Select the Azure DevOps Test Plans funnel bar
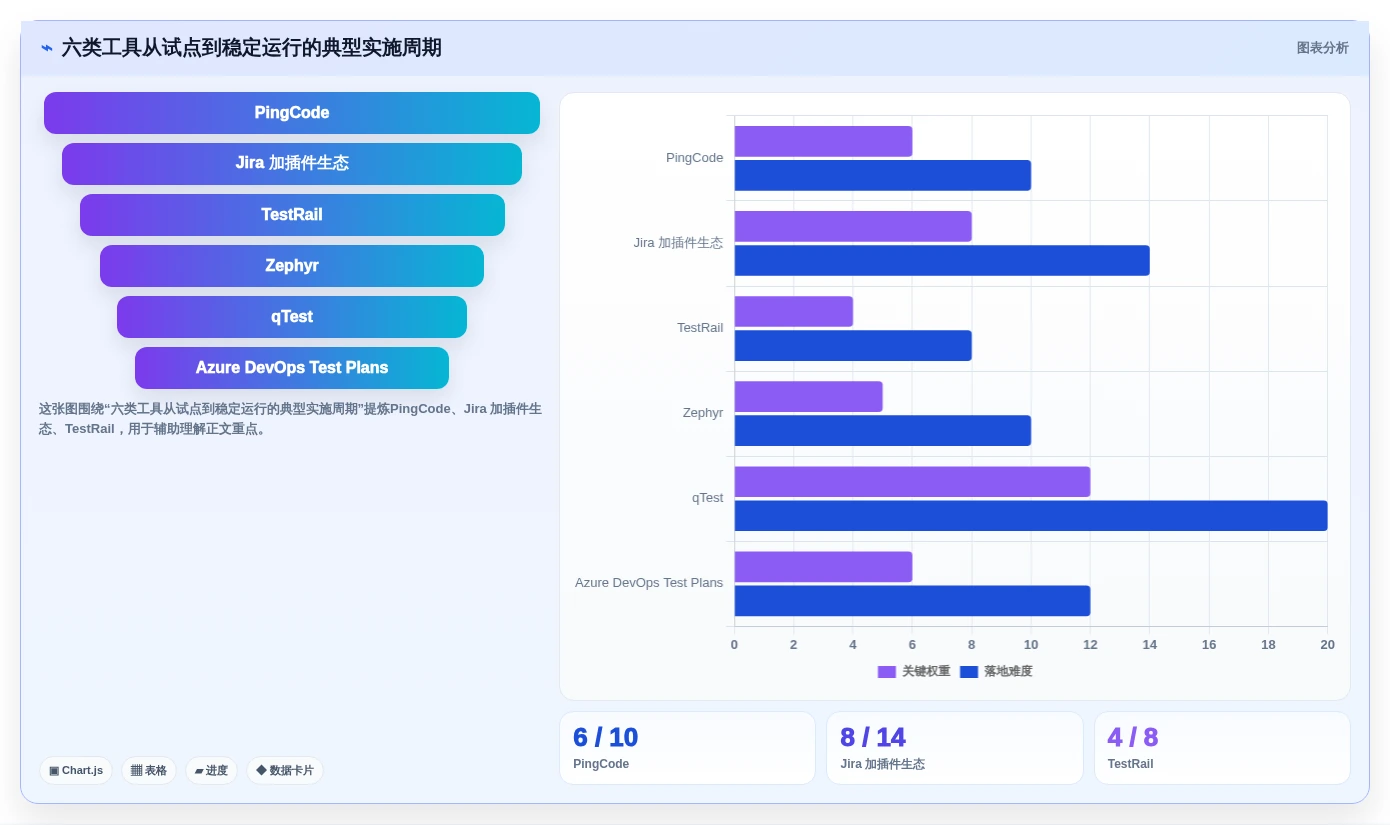The height and width of the screenshot is (825, 1390). 292,368
